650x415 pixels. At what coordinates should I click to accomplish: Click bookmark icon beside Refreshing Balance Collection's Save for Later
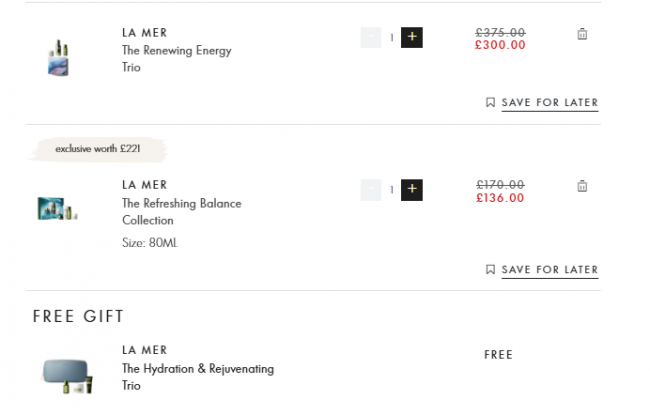490,269
